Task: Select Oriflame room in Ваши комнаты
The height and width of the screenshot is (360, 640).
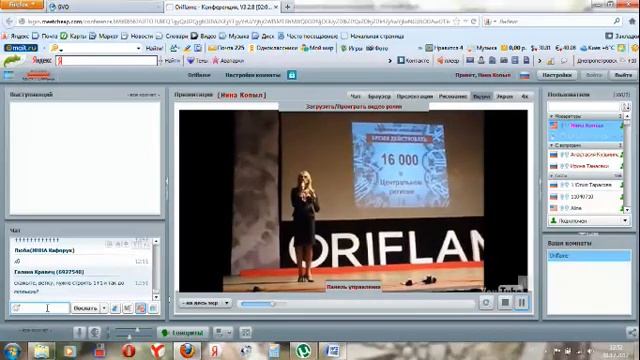Action: pyautogui.click(x=589, y=256)
